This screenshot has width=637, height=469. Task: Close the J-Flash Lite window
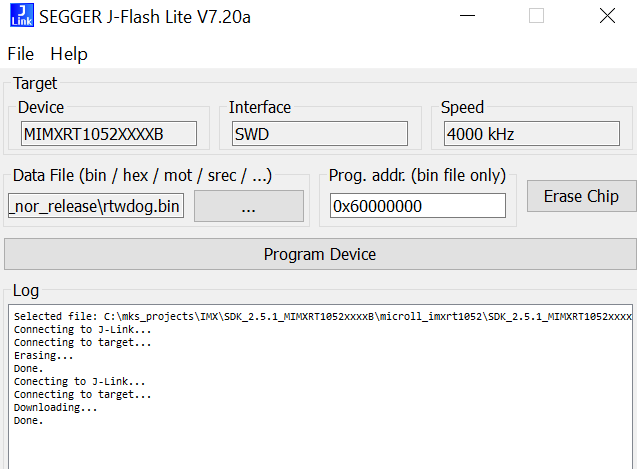607,16
